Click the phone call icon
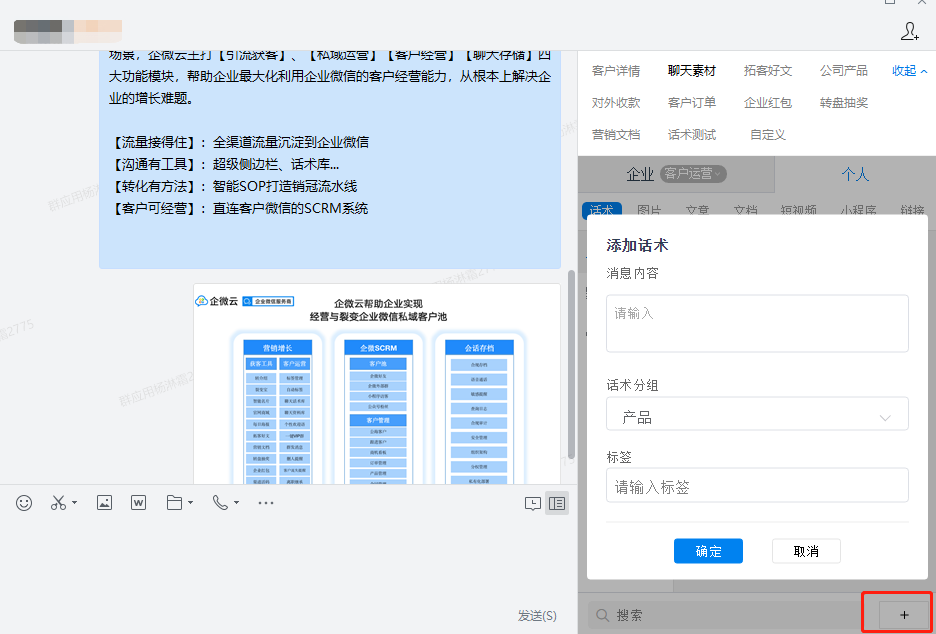 220,503
